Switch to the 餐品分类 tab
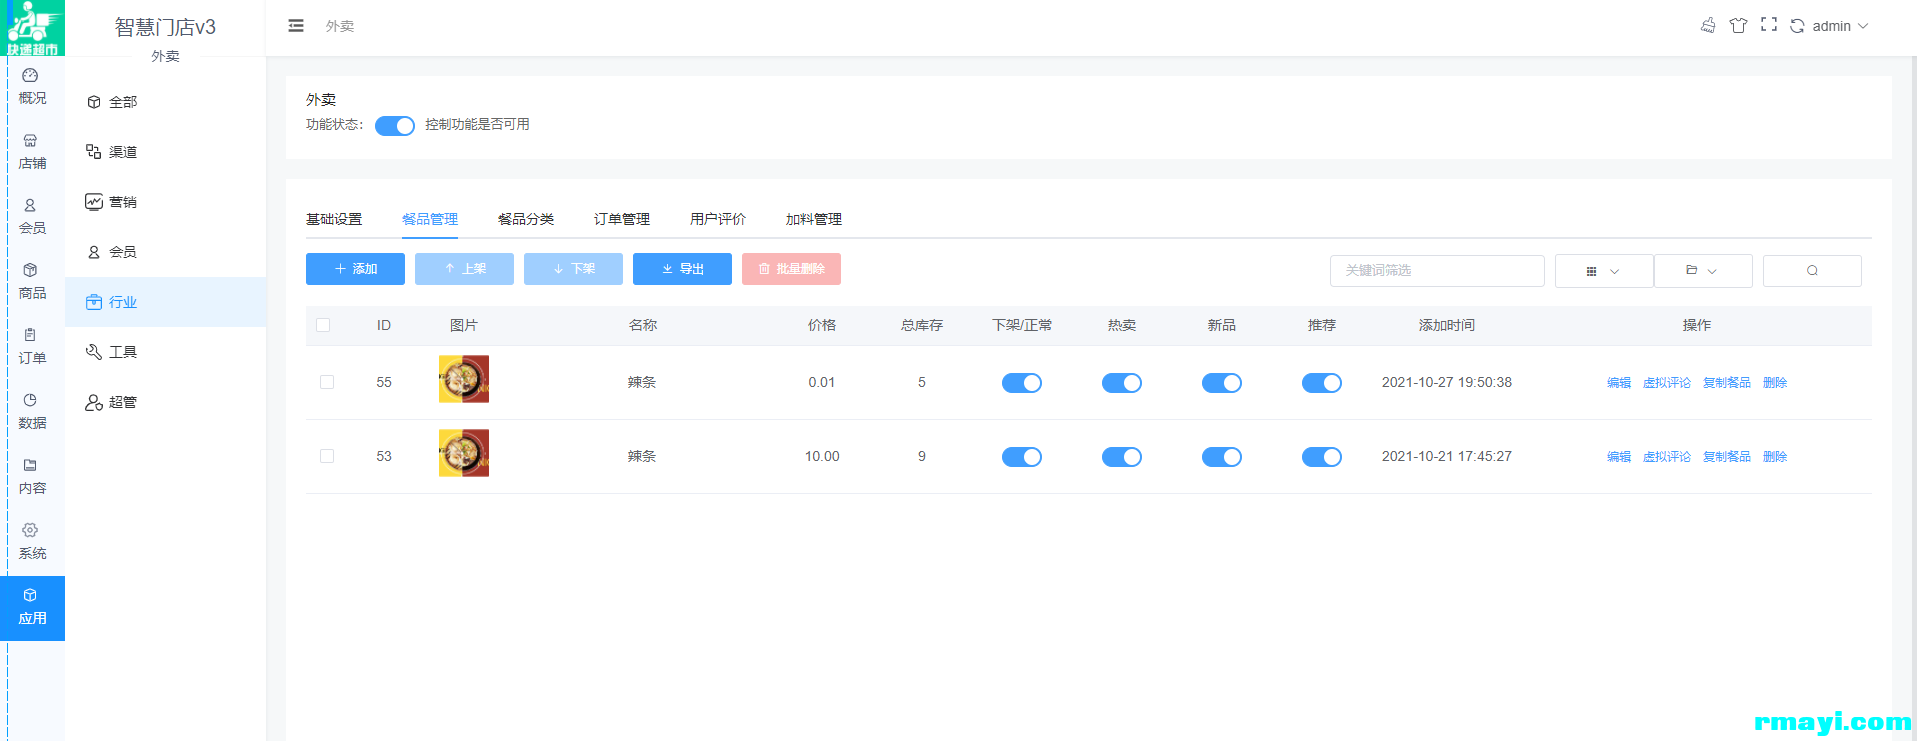 point(525,219)
